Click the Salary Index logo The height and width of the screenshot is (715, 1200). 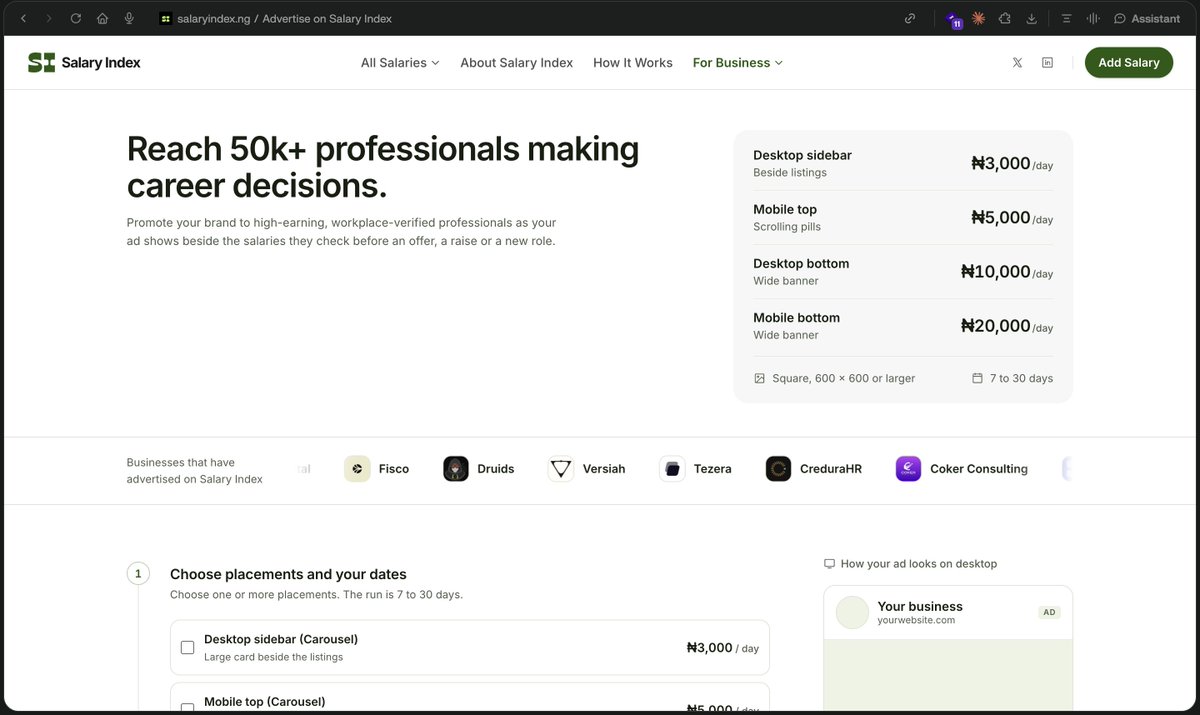click(x=84, y=62)
